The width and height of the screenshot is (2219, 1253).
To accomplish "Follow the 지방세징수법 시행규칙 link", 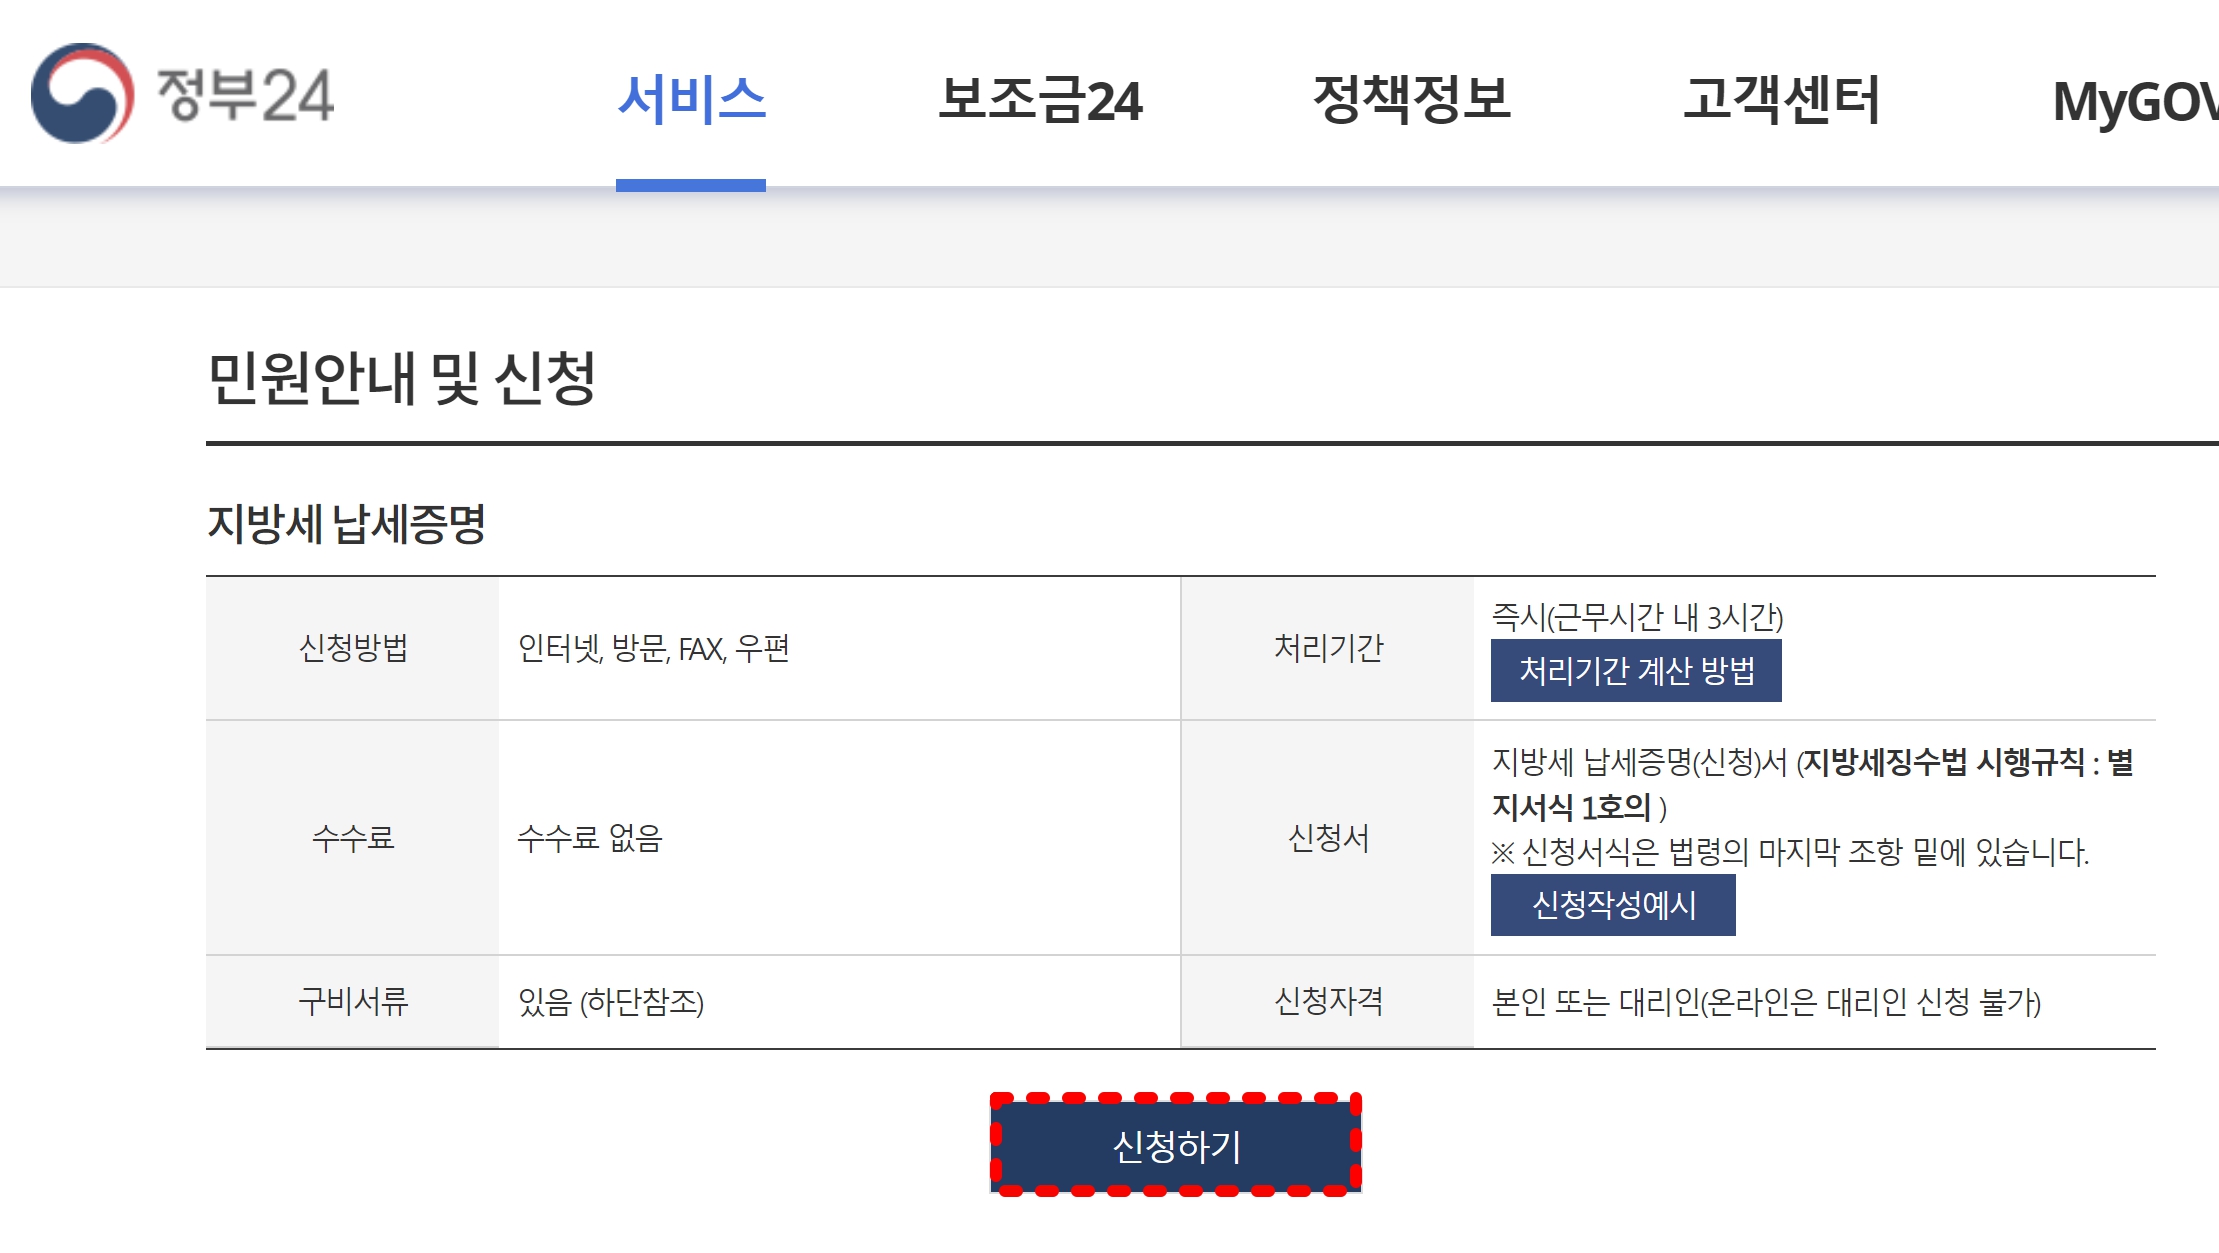I will tap(1945, 763).
